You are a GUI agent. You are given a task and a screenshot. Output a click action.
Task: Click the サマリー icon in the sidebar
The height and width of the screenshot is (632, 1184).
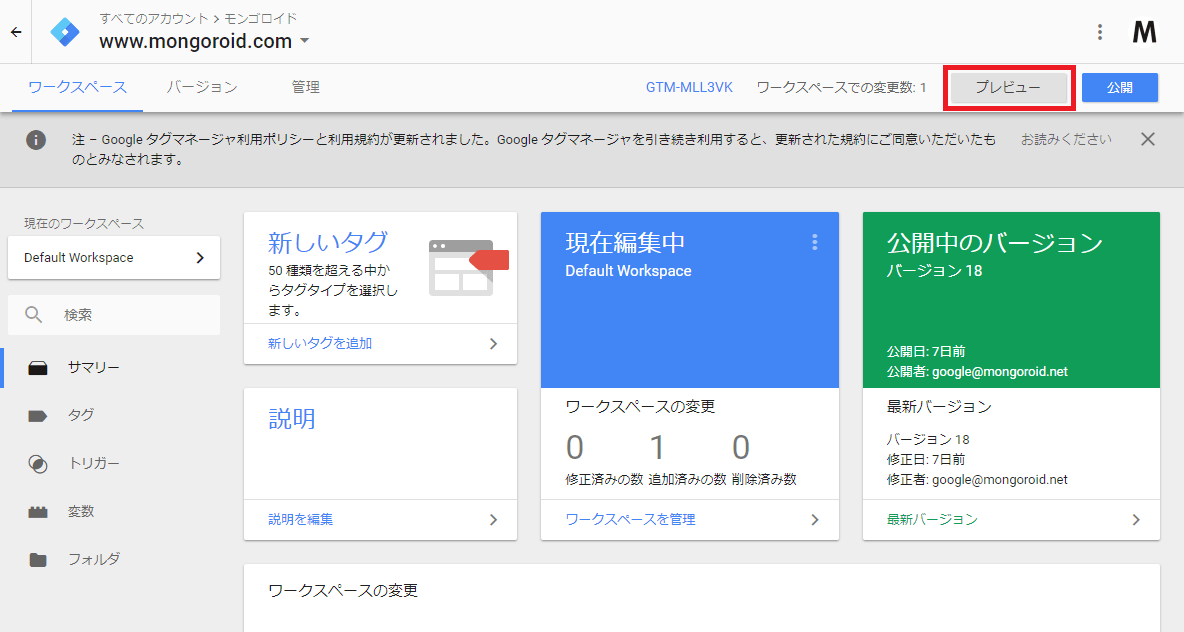(x=38, y=368)
